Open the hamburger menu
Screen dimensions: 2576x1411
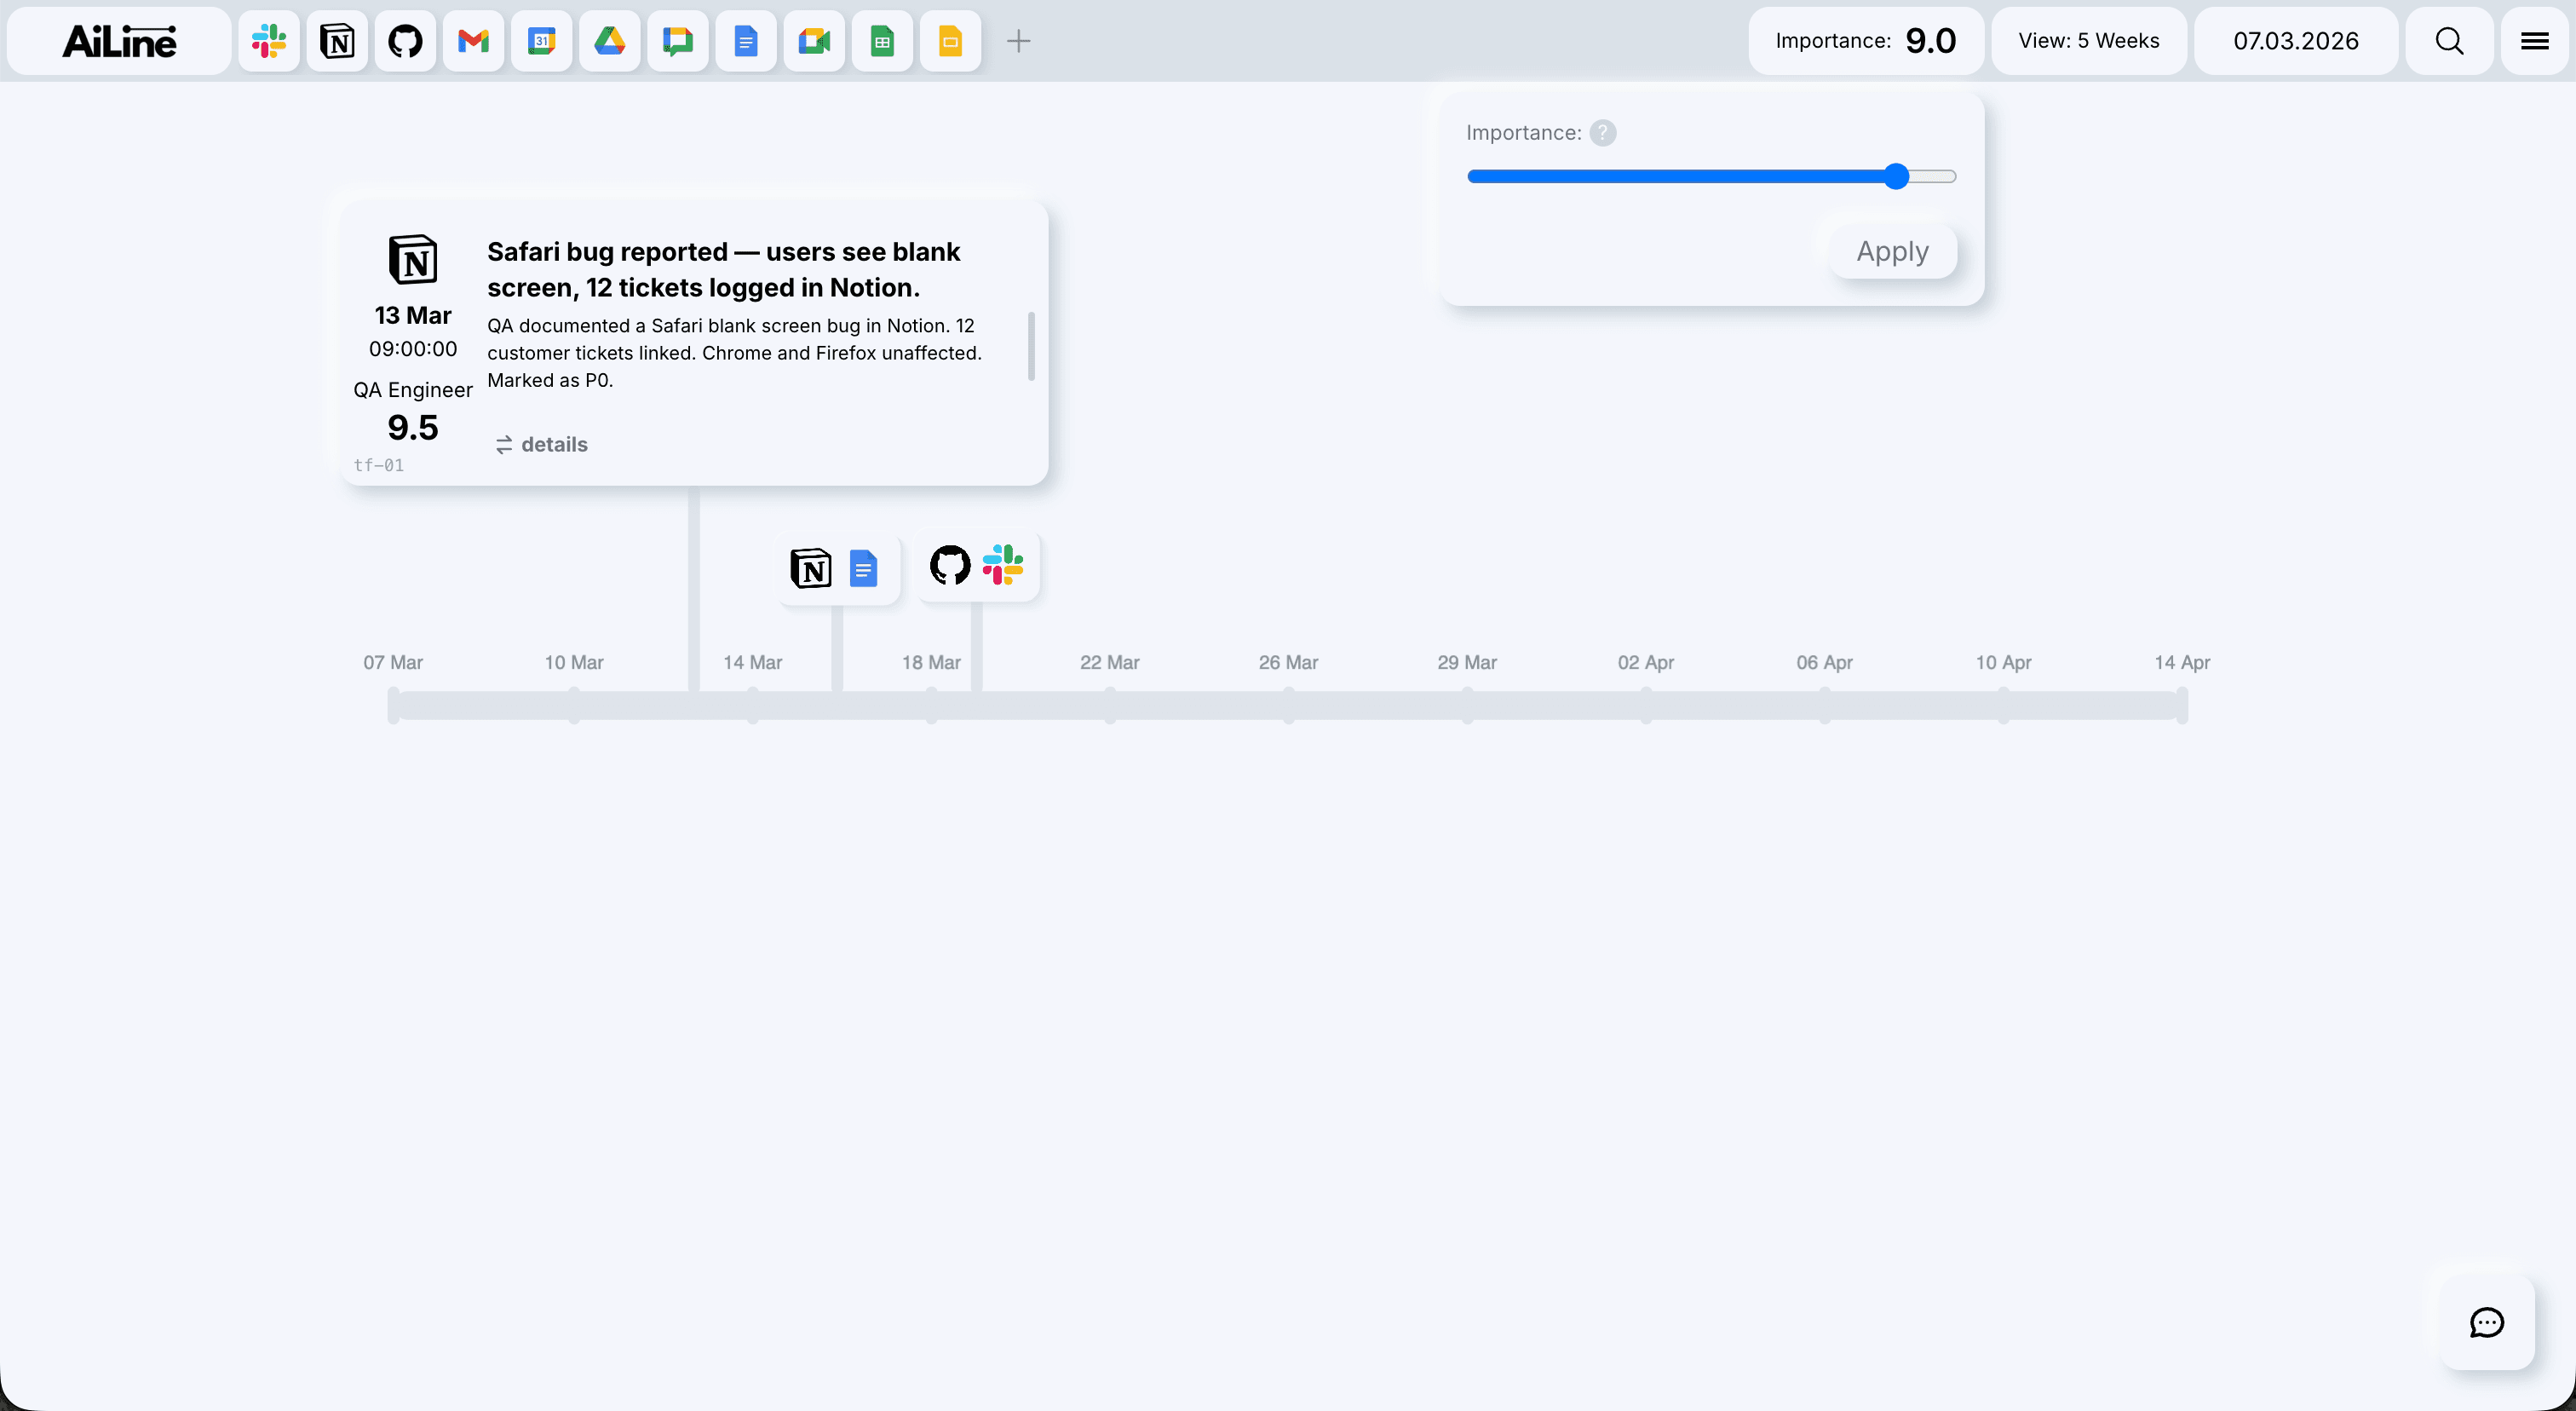point(2534,41)
